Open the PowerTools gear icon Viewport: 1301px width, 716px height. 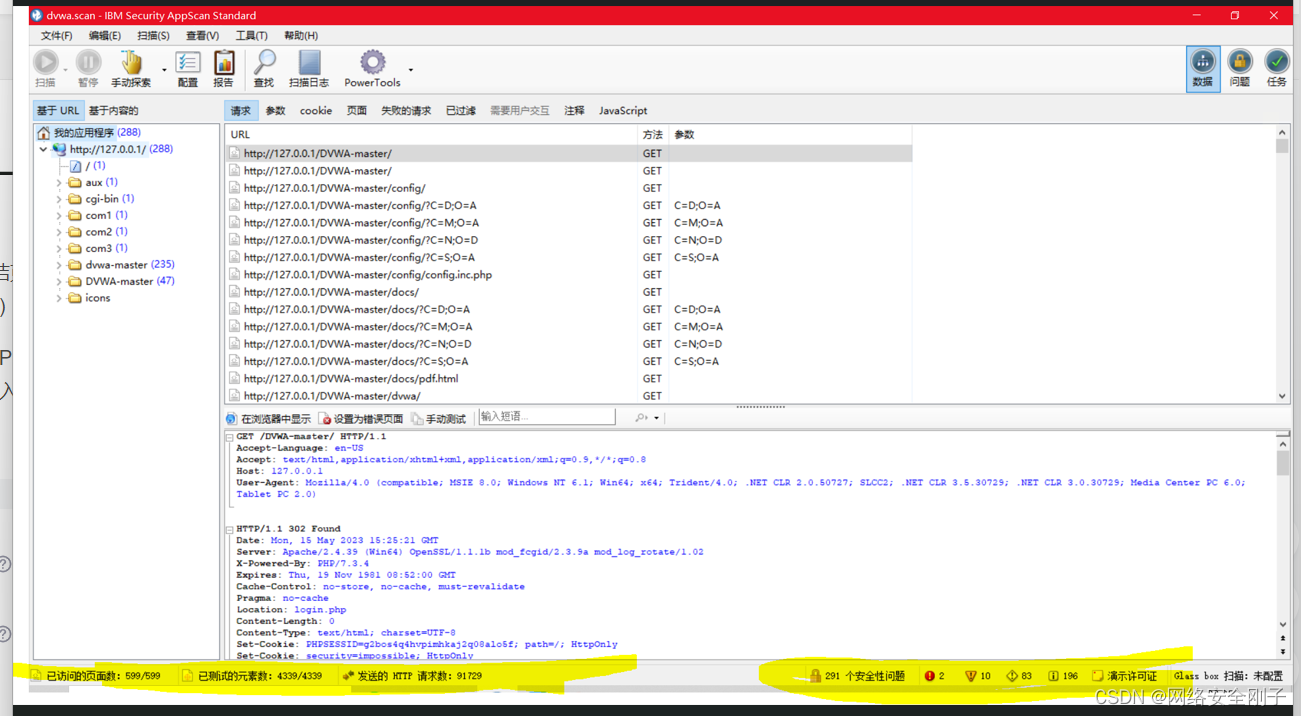point(372,63)
